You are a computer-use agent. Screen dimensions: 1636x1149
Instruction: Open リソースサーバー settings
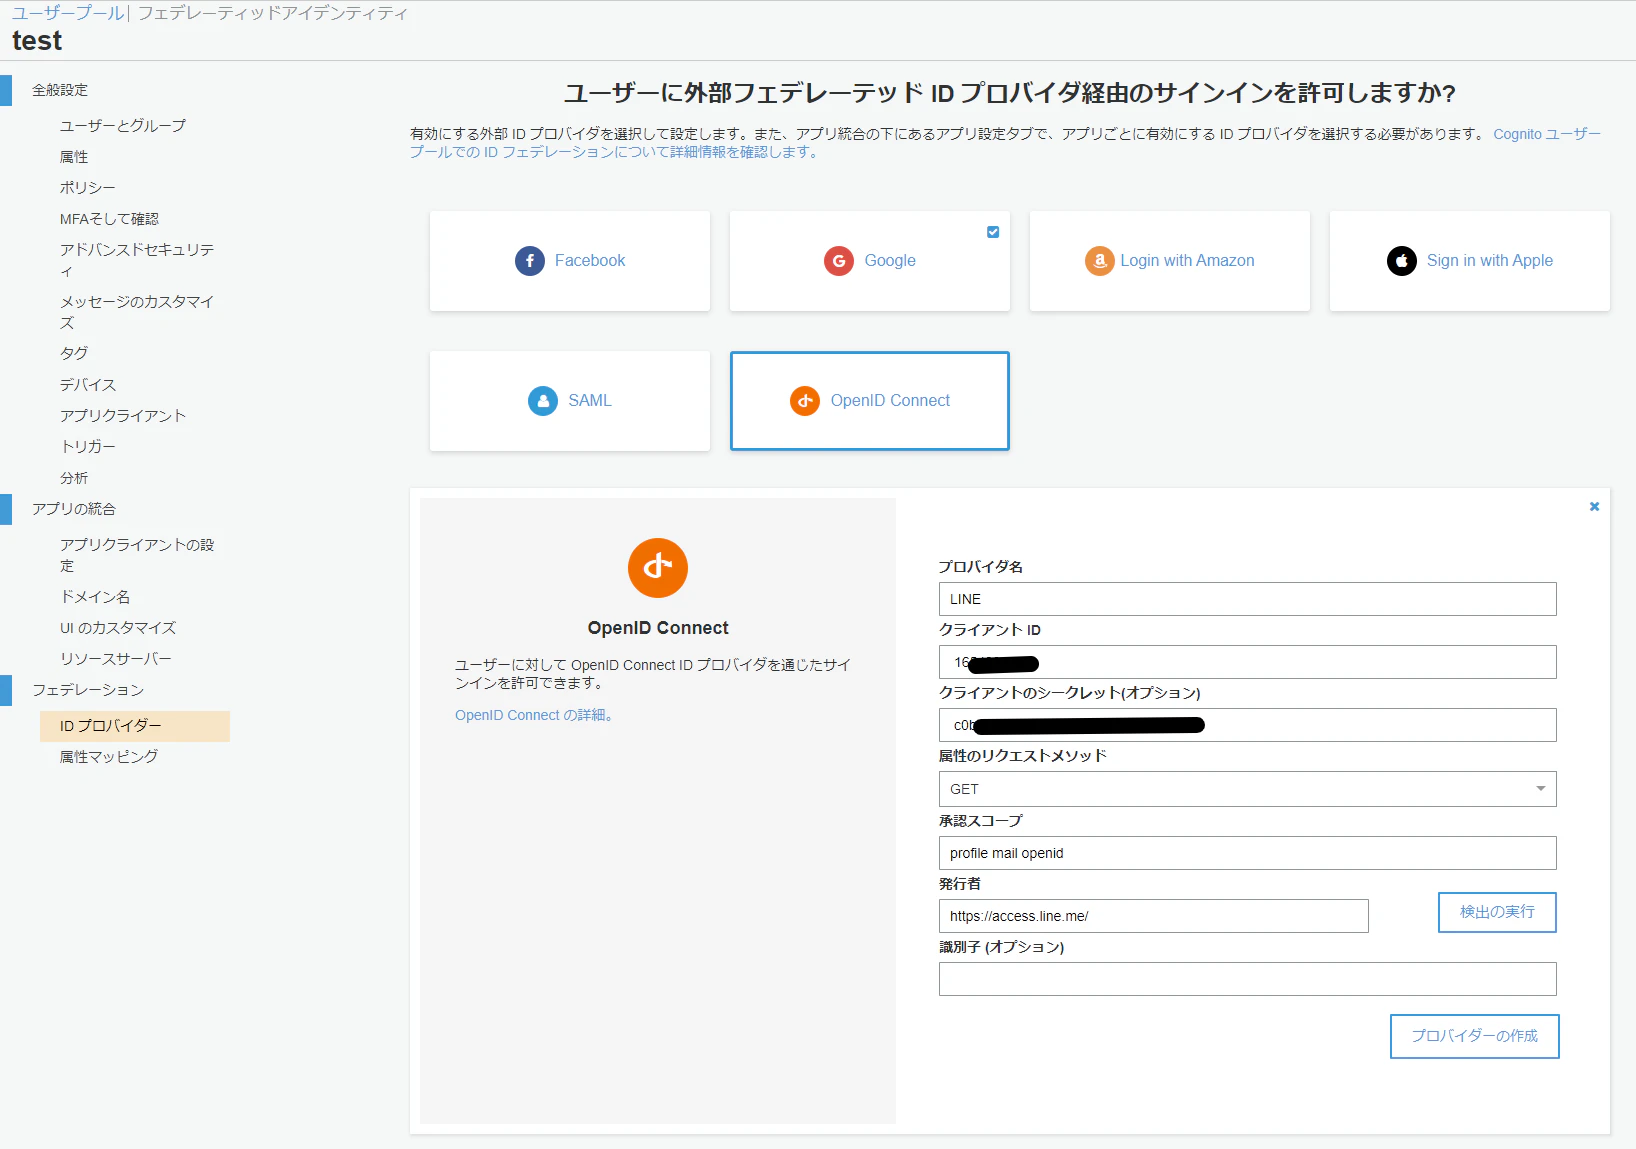coord(116,658)
